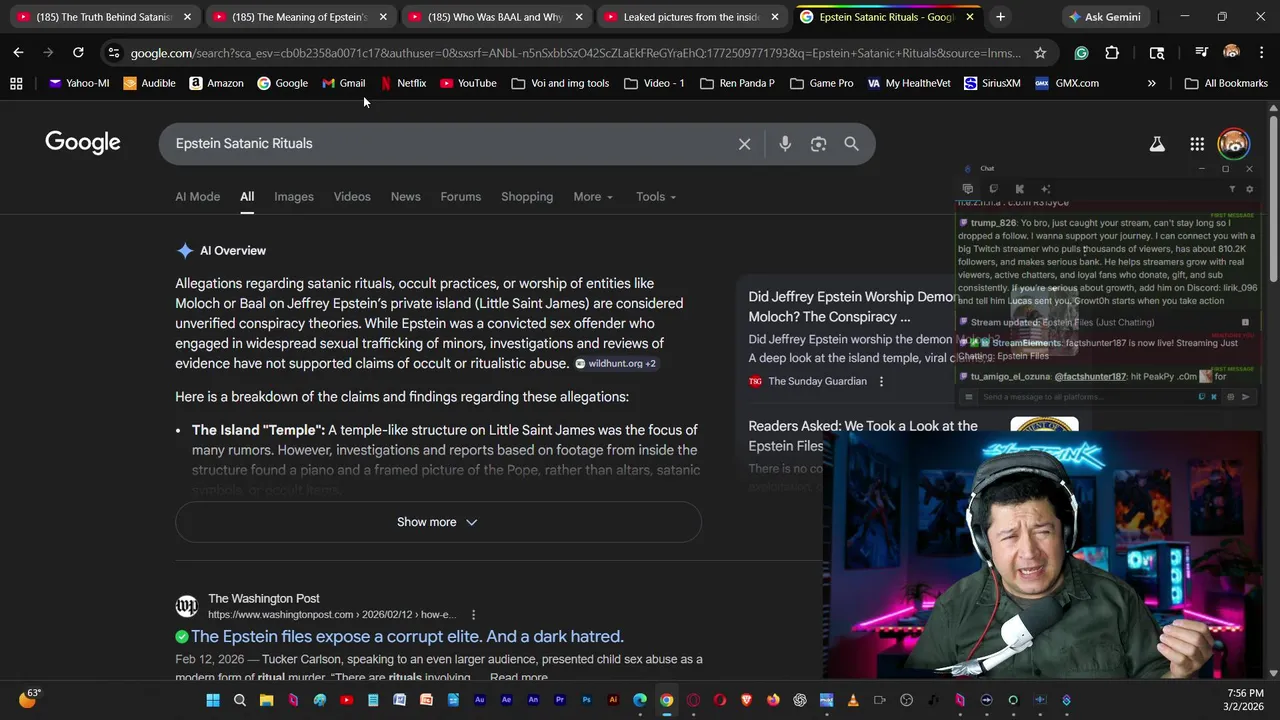1280x720 pixels.
Task: Open the taskbar clock and date
Action: [1244, 700]
